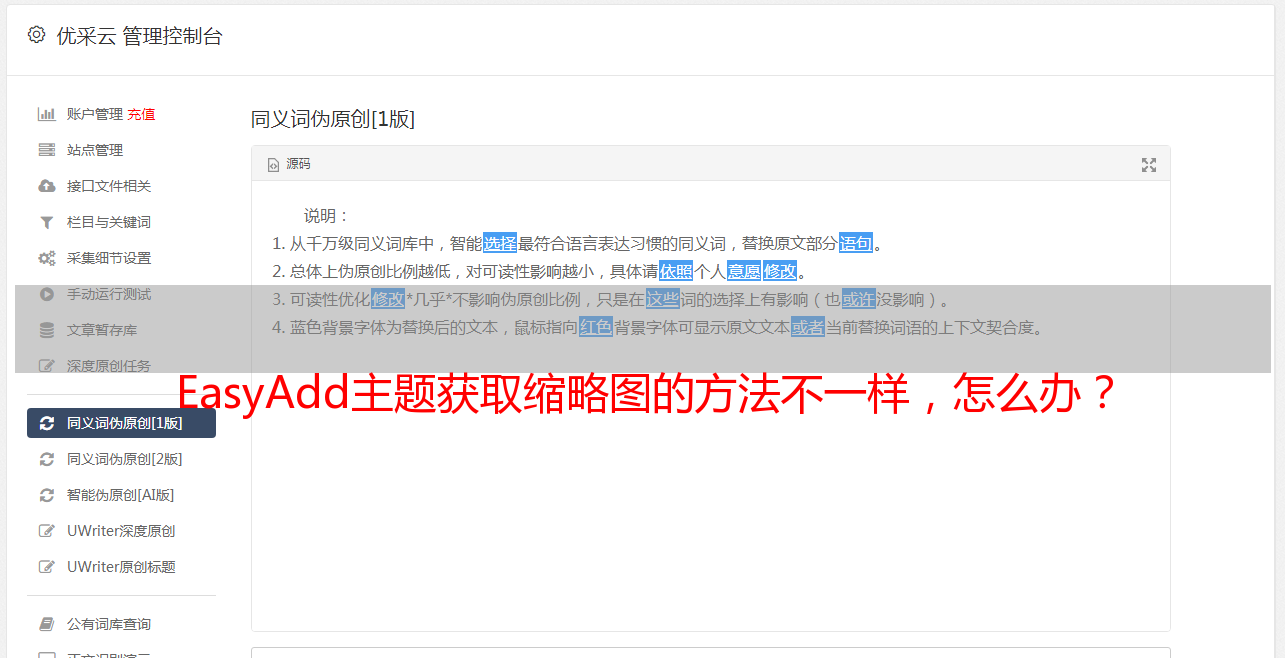Click the 栏目与关键词 filter icon
The height and width of the screenshot is (658, 1285).
coord(46,222)
